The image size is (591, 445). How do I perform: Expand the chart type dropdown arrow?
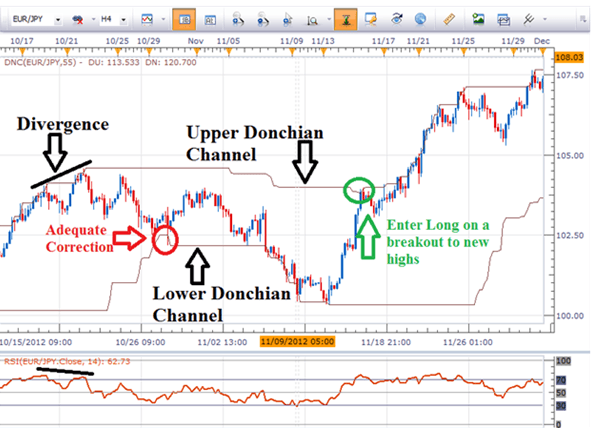point(163,19)
